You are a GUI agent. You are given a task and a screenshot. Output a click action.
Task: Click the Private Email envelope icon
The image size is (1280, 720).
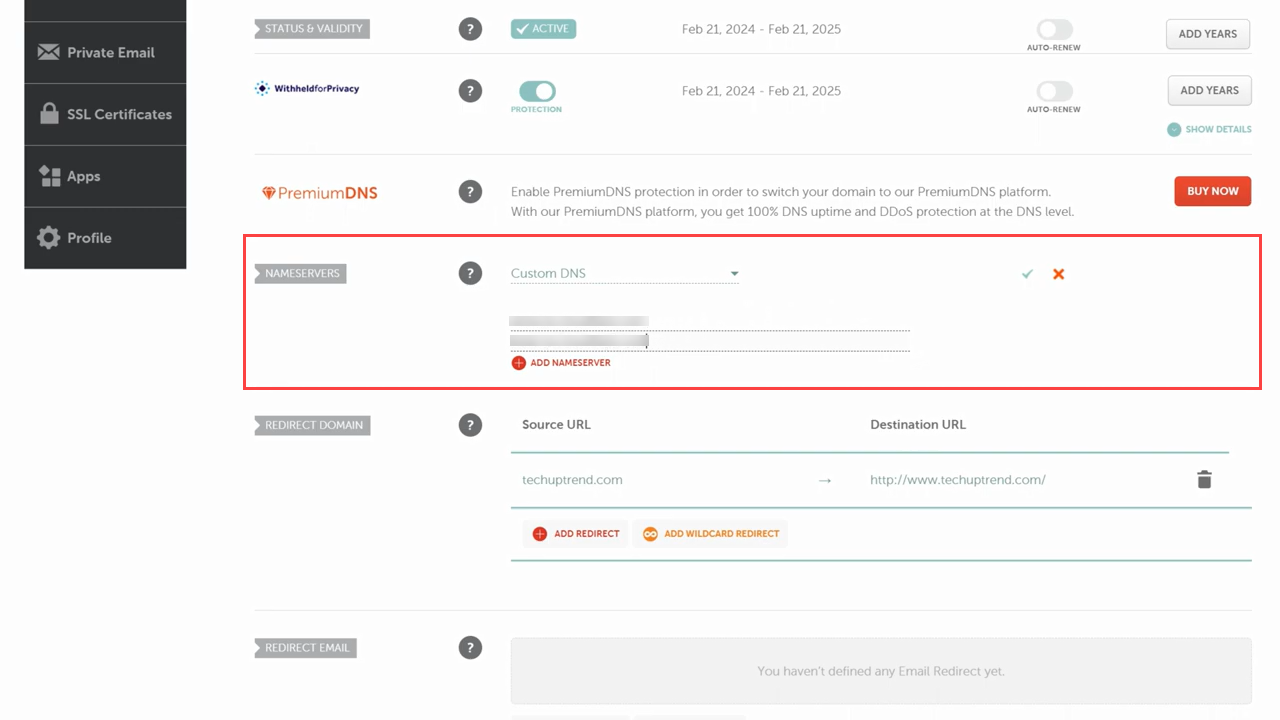click(x=48, y=52)
